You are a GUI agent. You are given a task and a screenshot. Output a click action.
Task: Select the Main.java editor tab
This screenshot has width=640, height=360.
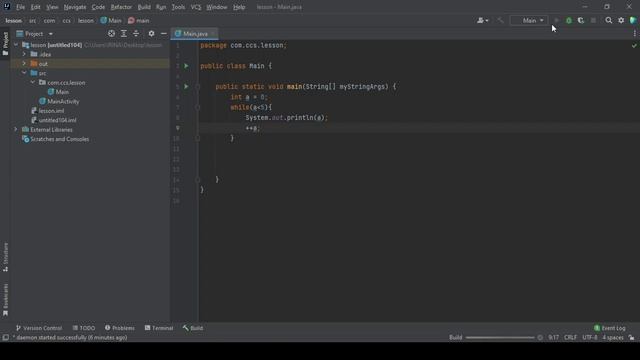pos(194,33)
